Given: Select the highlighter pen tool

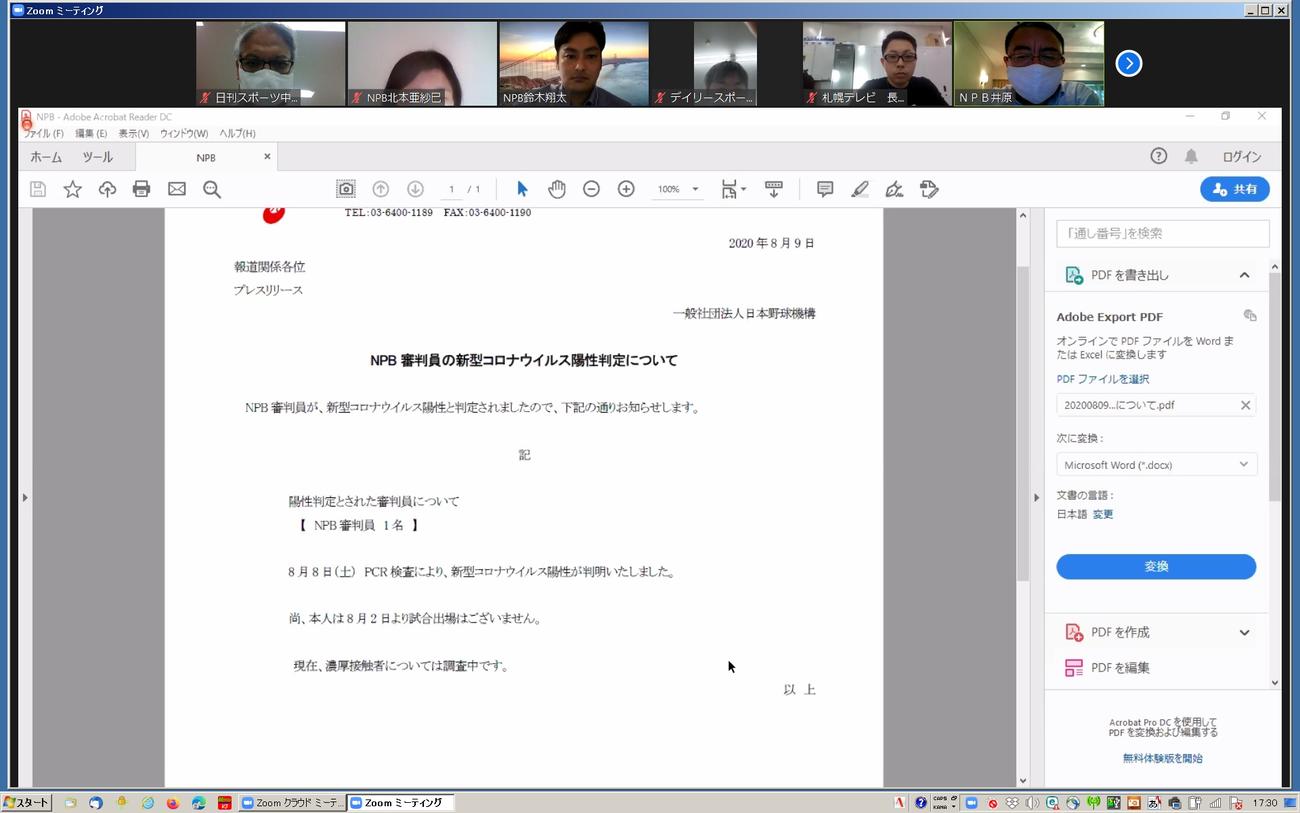Looking at the screenshot, I should coord(860,189).
